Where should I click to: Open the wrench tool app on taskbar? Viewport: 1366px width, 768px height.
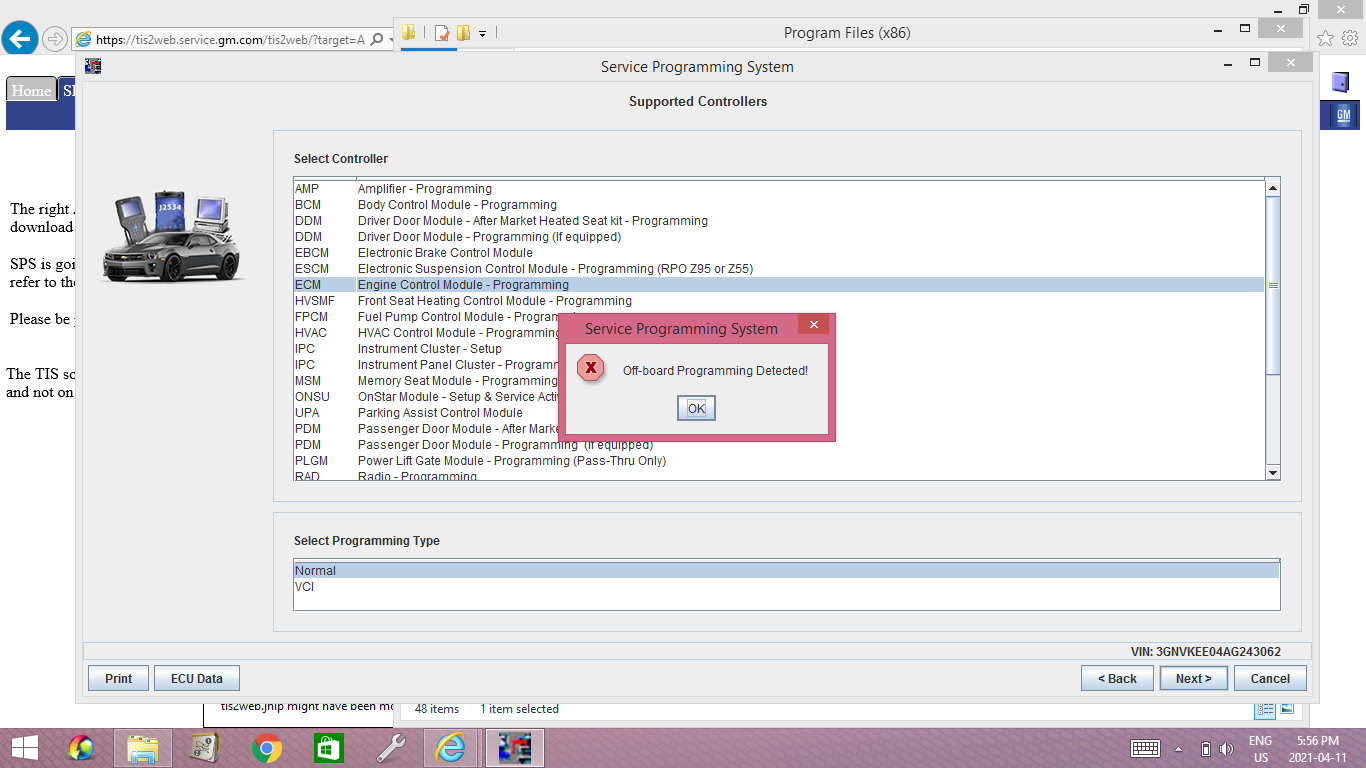tap(391, 748)
